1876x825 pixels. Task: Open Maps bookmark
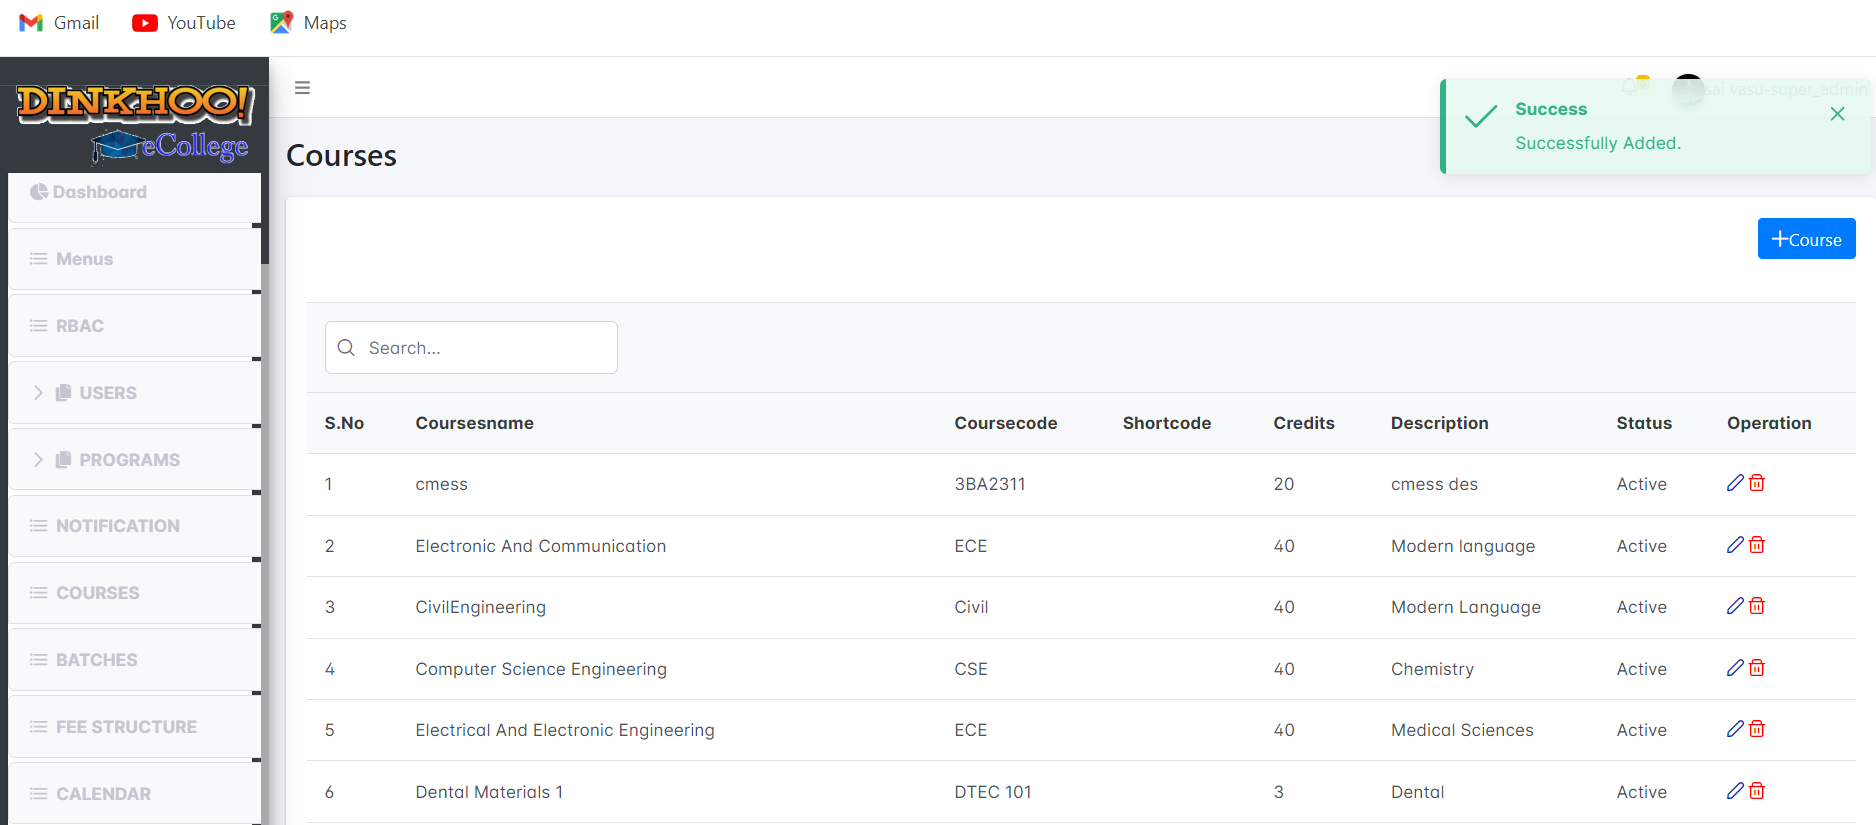pyautogui.click(x=308, y=22)
